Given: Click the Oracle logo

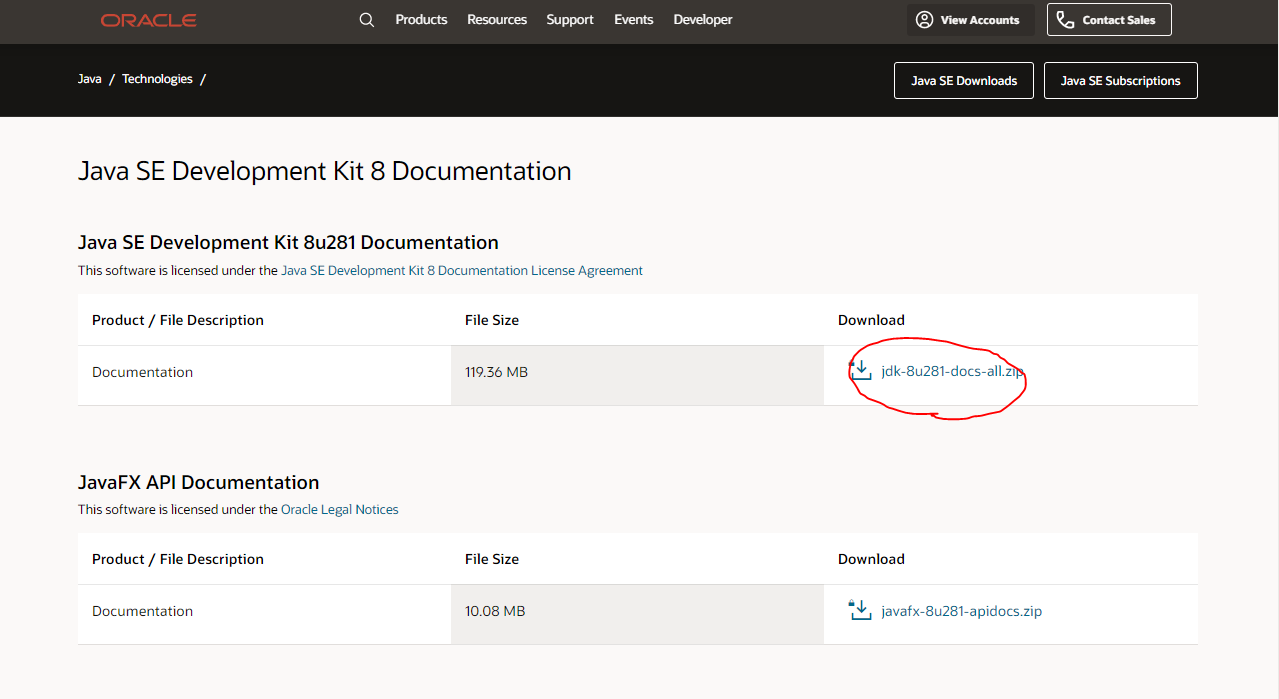Looking at the screenshot, I should (x=149, y=20).
